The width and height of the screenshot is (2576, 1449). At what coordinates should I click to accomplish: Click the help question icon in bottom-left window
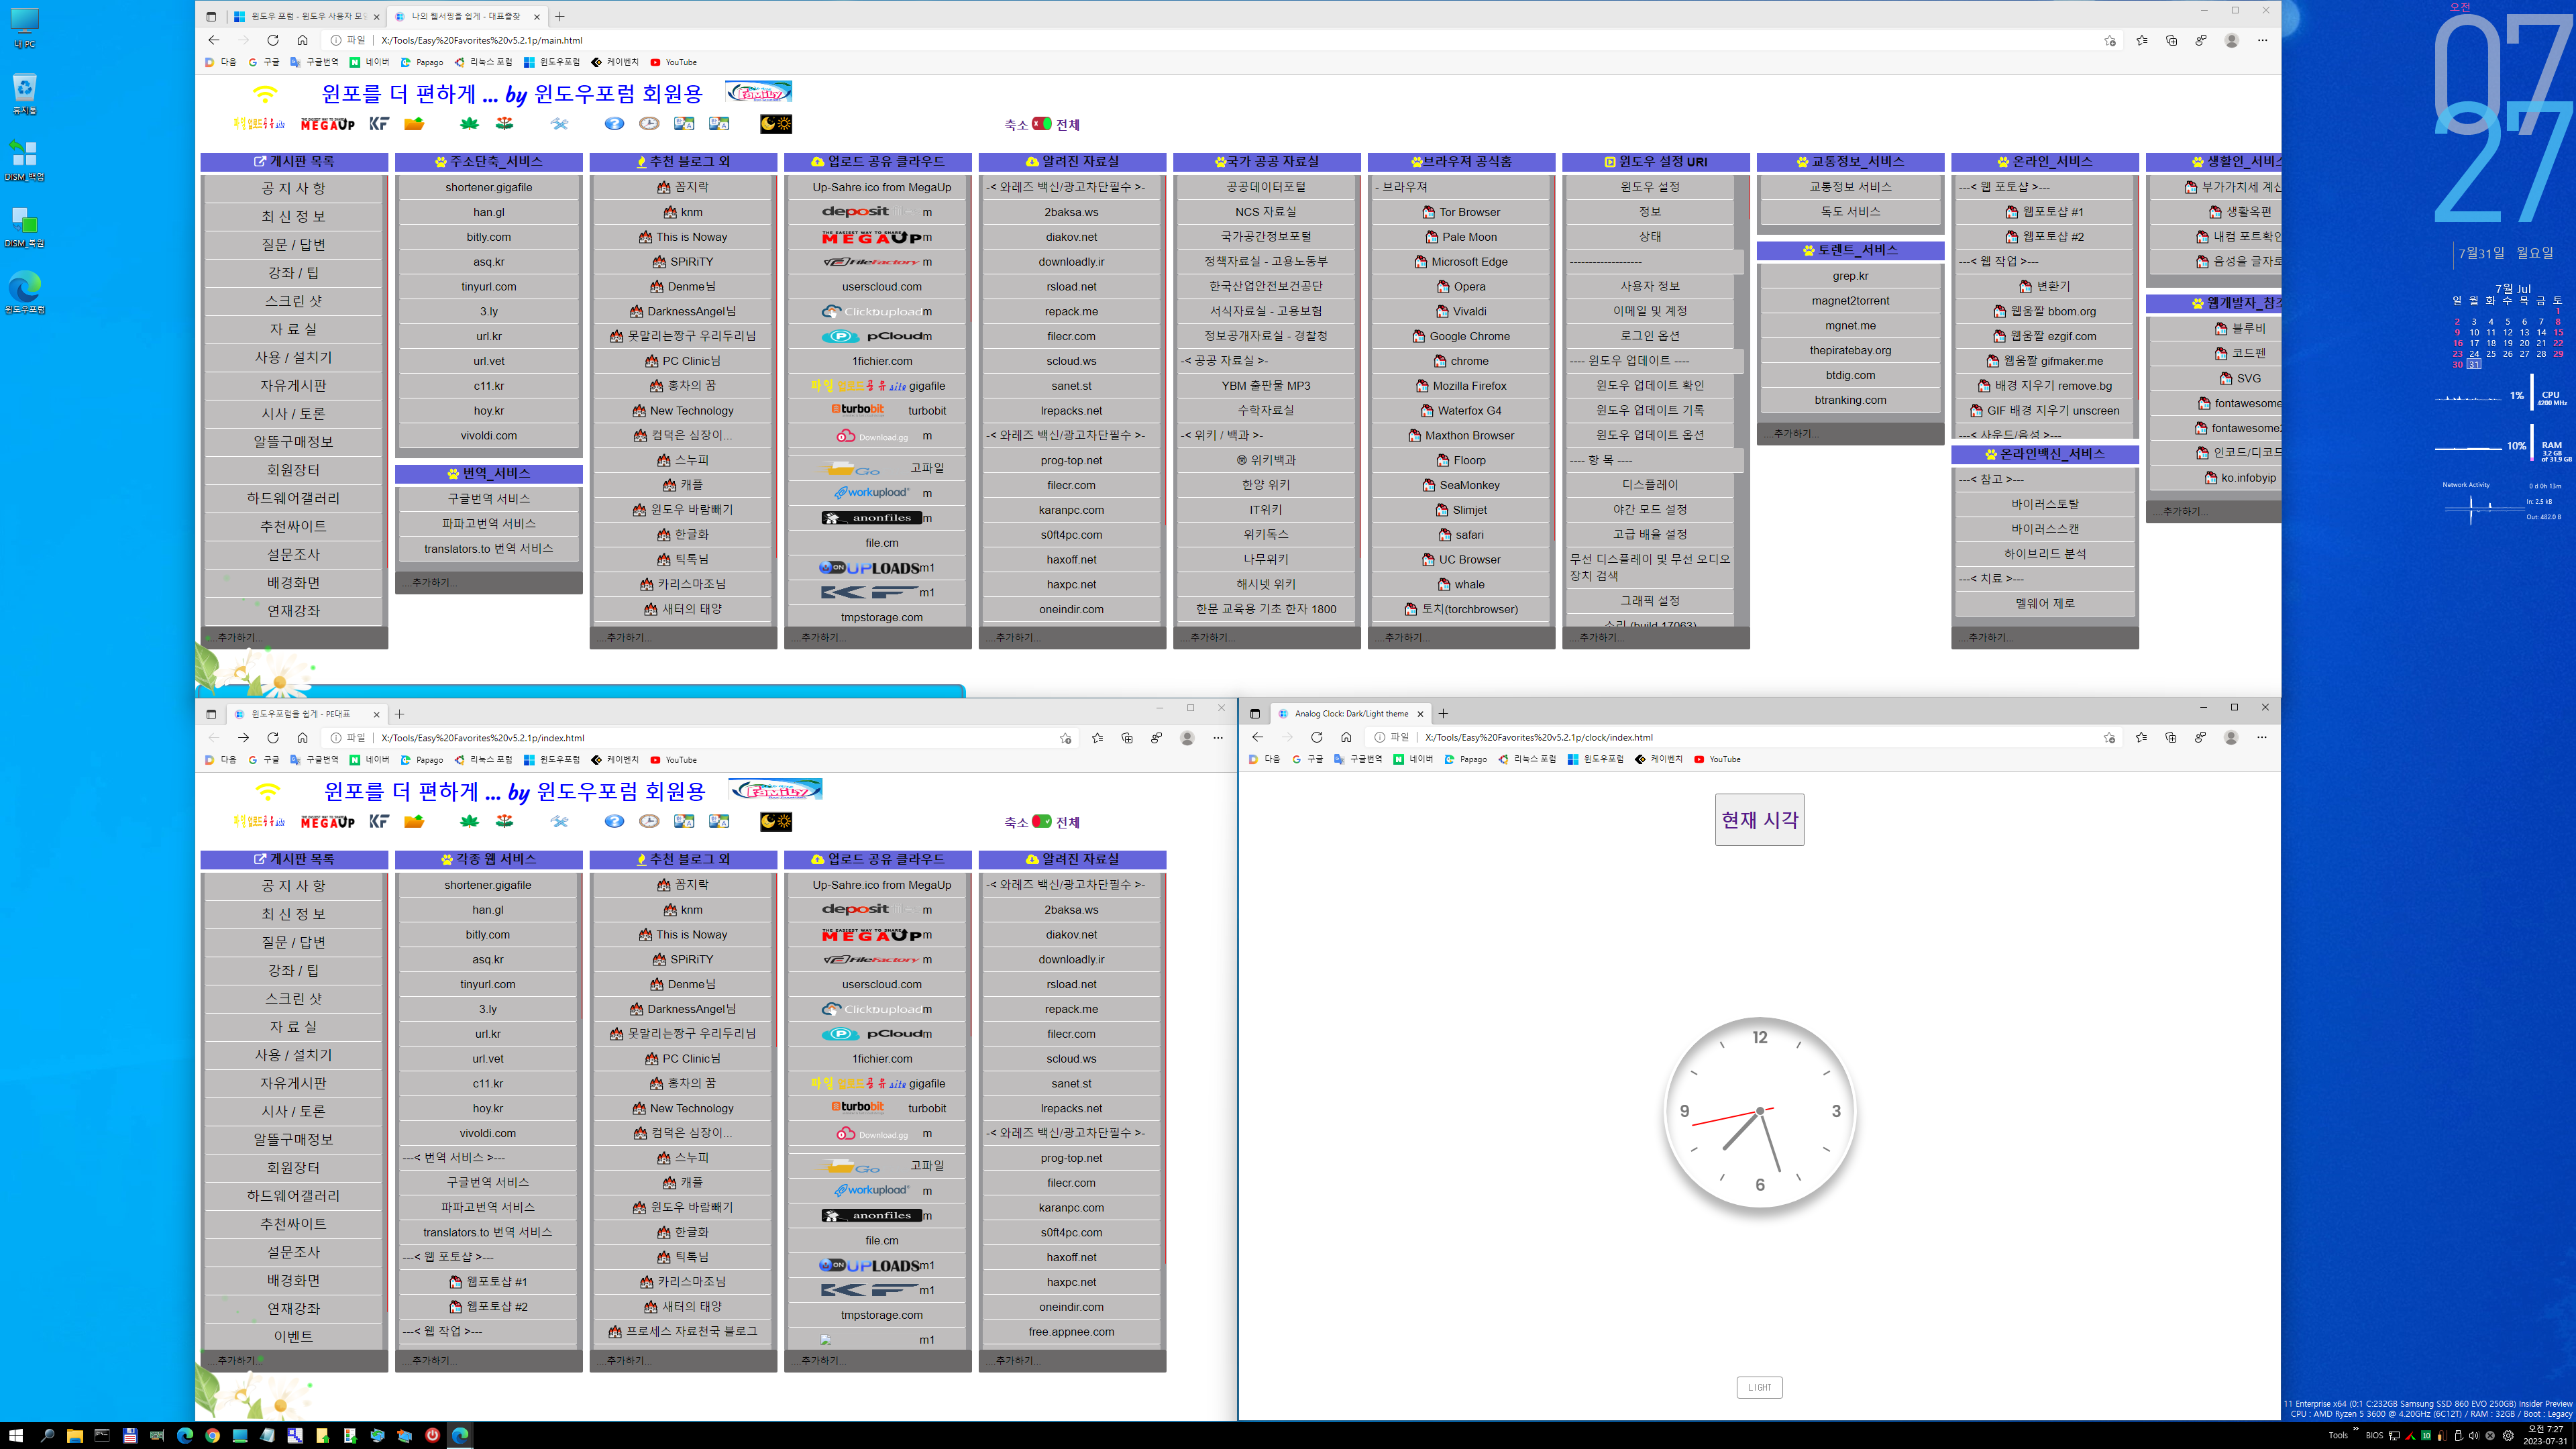pyautogui.click(x=614, y=822)
